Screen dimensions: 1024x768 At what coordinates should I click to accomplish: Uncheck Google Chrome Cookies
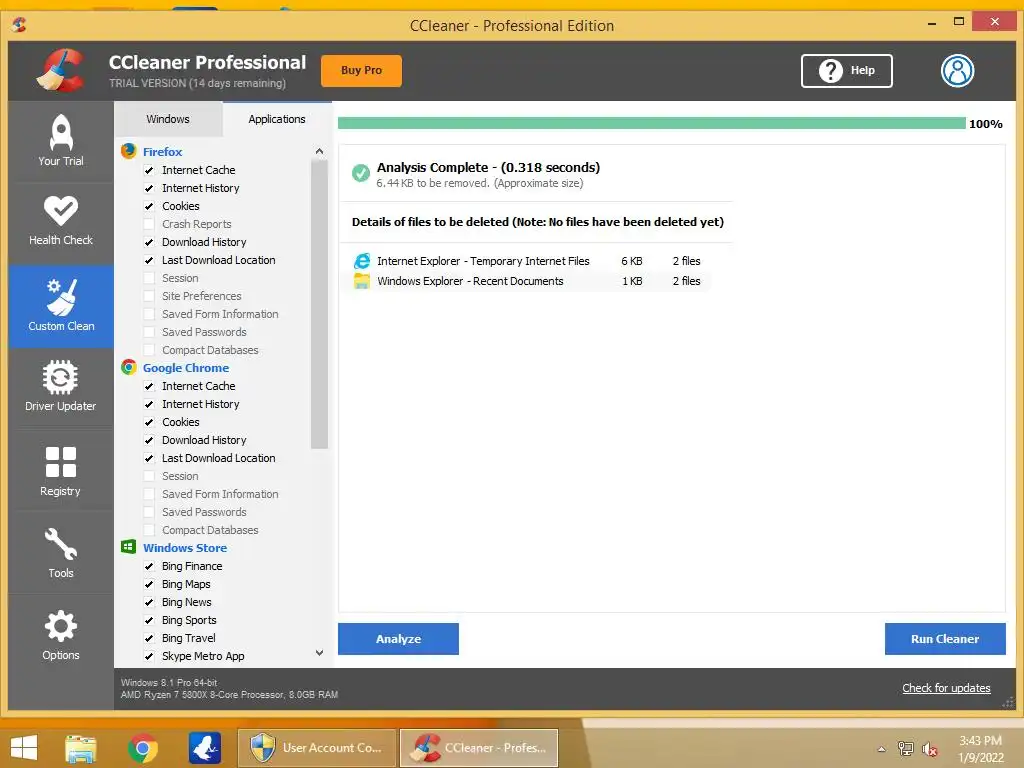pos(149,422)
